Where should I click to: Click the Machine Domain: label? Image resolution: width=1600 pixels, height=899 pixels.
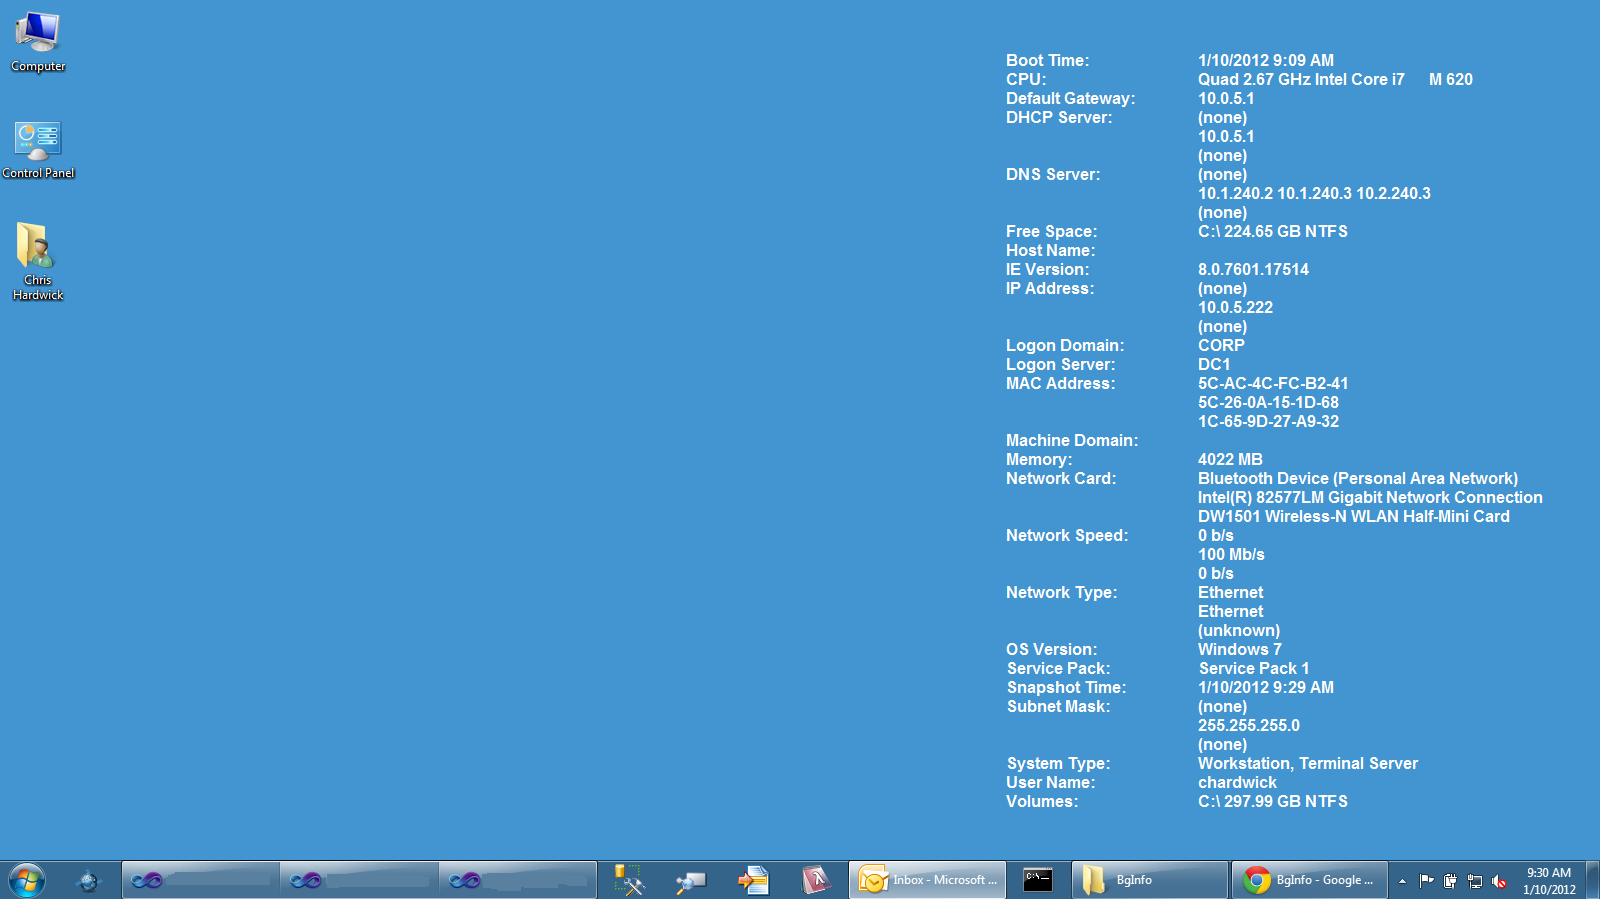1072,440
